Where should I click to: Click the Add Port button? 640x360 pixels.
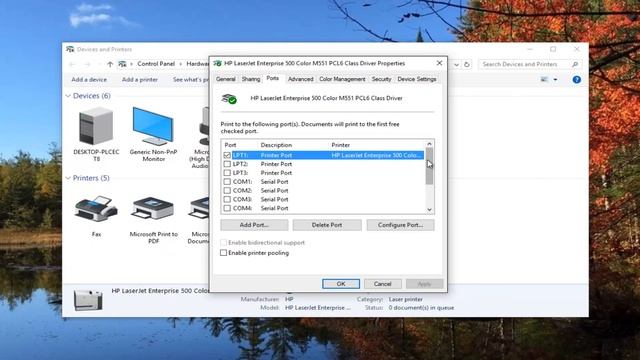[x=254, y=225]
